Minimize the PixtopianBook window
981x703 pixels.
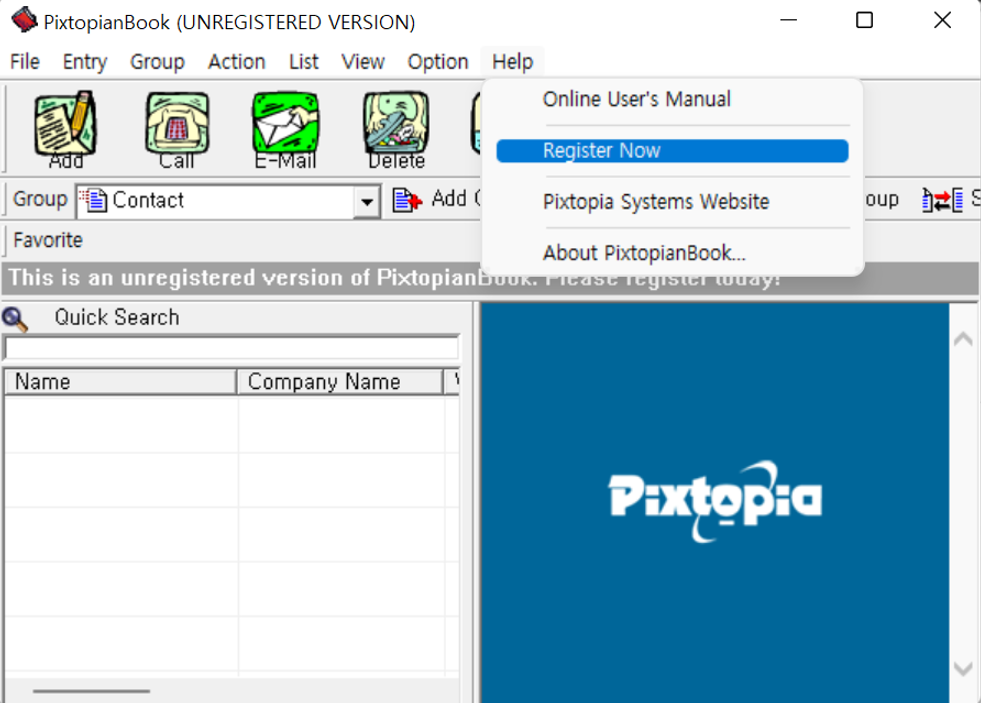pos(788,21)
